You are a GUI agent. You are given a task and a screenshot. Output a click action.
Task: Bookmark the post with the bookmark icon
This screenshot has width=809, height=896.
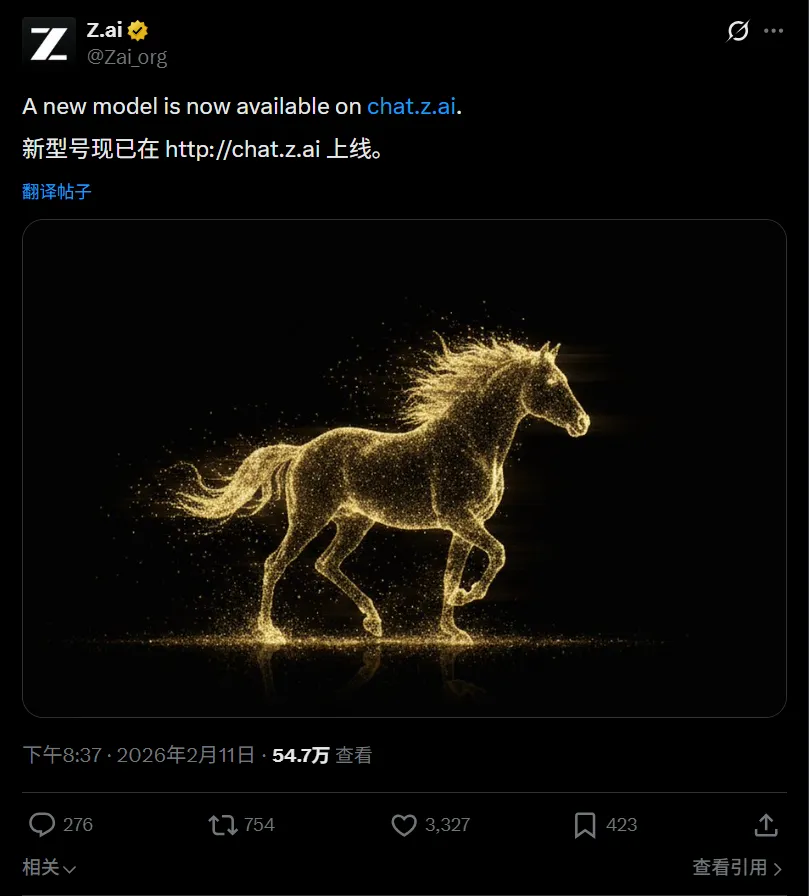coord(585,825)
